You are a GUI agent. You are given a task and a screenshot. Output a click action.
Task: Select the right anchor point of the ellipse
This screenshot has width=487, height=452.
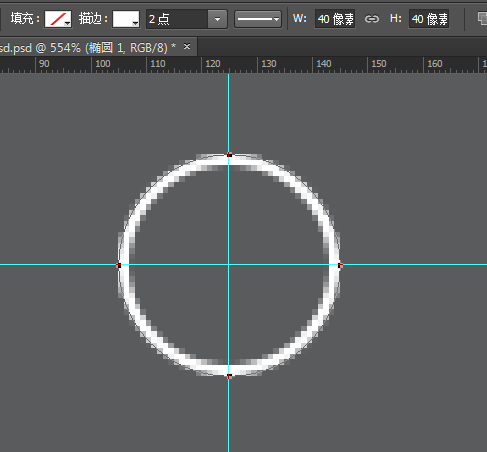click(340, 265)
